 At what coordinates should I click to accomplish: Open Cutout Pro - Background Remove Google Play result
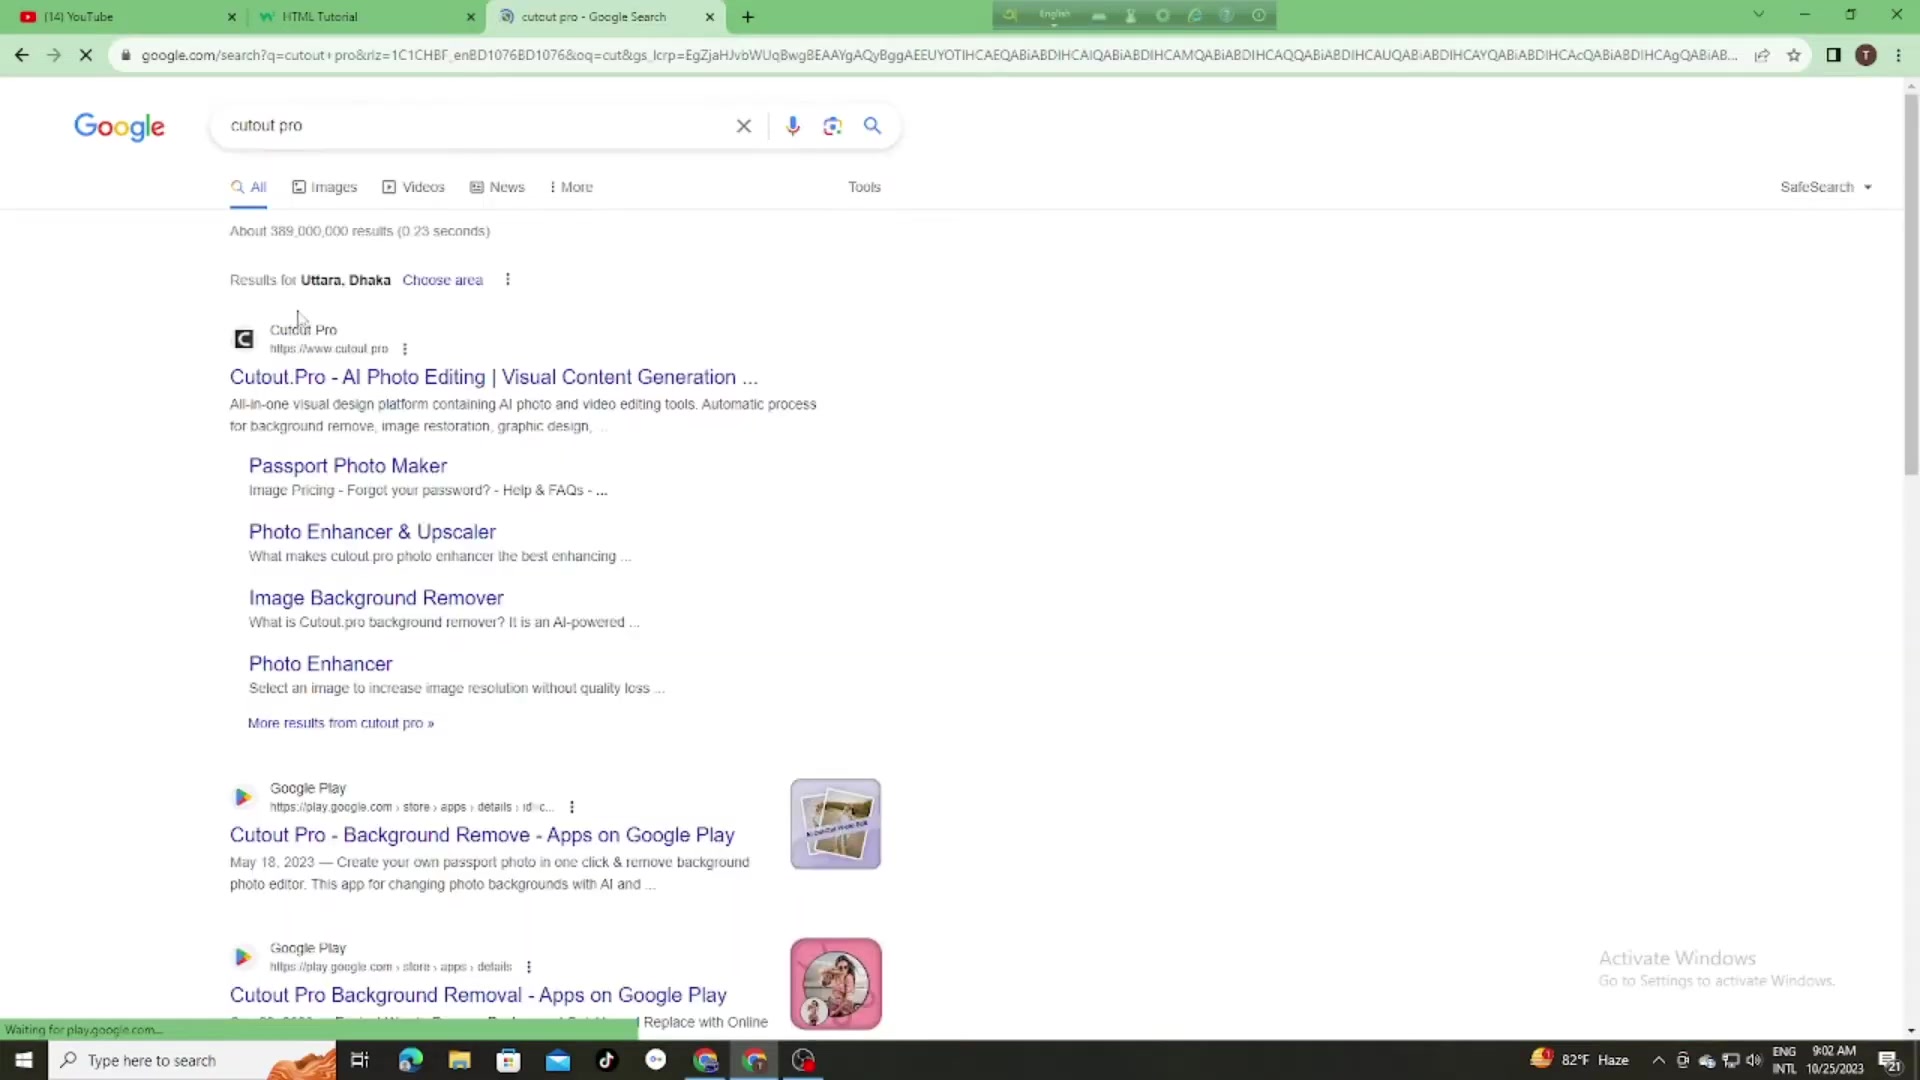pyautogui.click(x=482, y=835)
